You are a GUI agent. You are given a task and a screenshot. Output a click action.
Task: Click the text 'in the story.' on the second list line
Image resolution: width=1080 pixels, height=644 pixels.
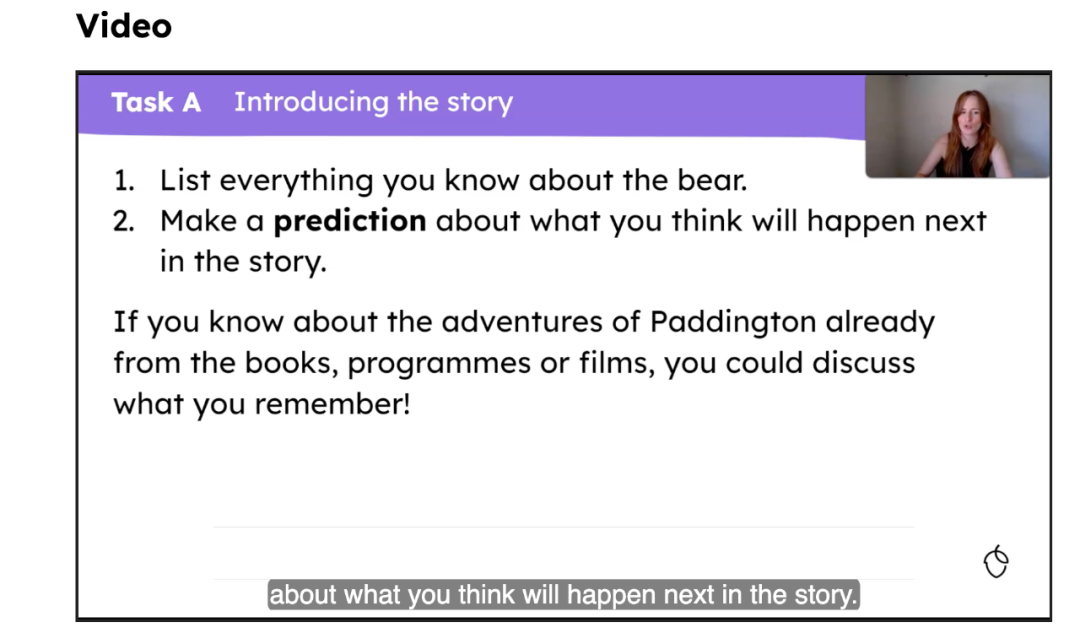(243, 262)
